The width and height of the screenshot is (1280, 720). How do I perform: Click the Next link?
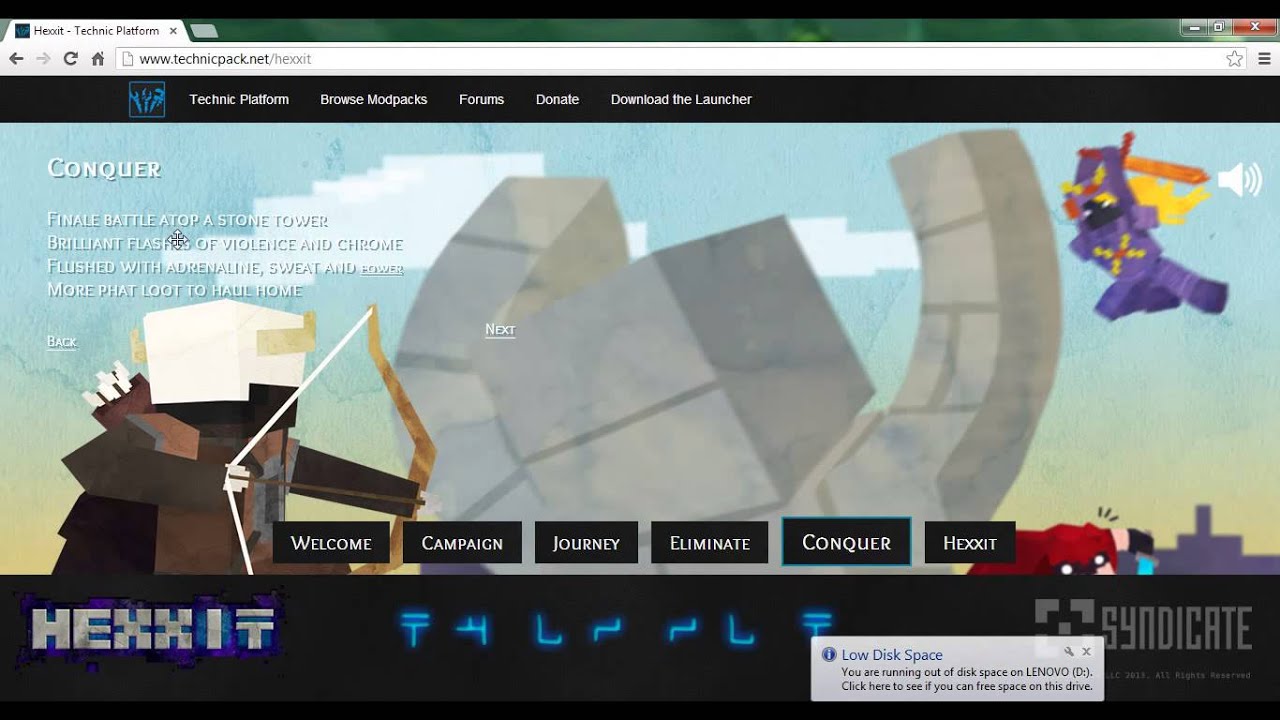pyautogui.click(x=500, y=330)
